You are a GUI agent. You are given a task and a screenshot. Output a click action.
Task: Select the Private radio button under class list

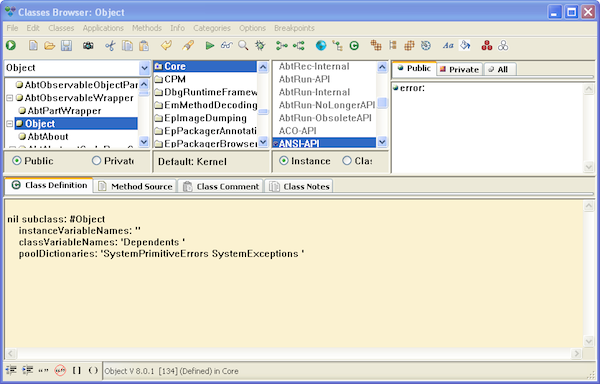[96, 161]
